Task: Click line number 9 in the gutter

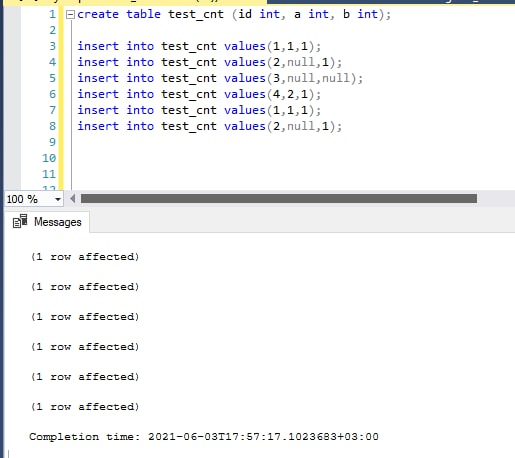Action: [x=52, y=142]
